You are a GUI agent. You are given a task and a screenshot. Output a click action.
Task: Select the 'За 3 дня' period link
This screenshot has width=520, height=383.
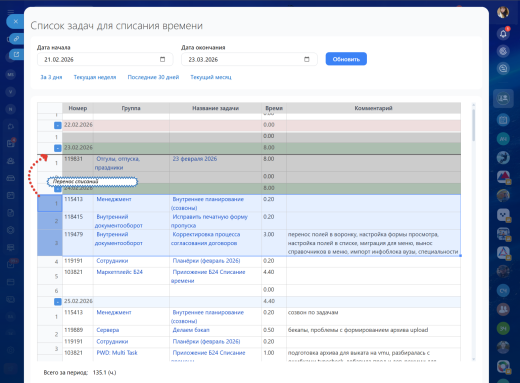pos(51,77)
